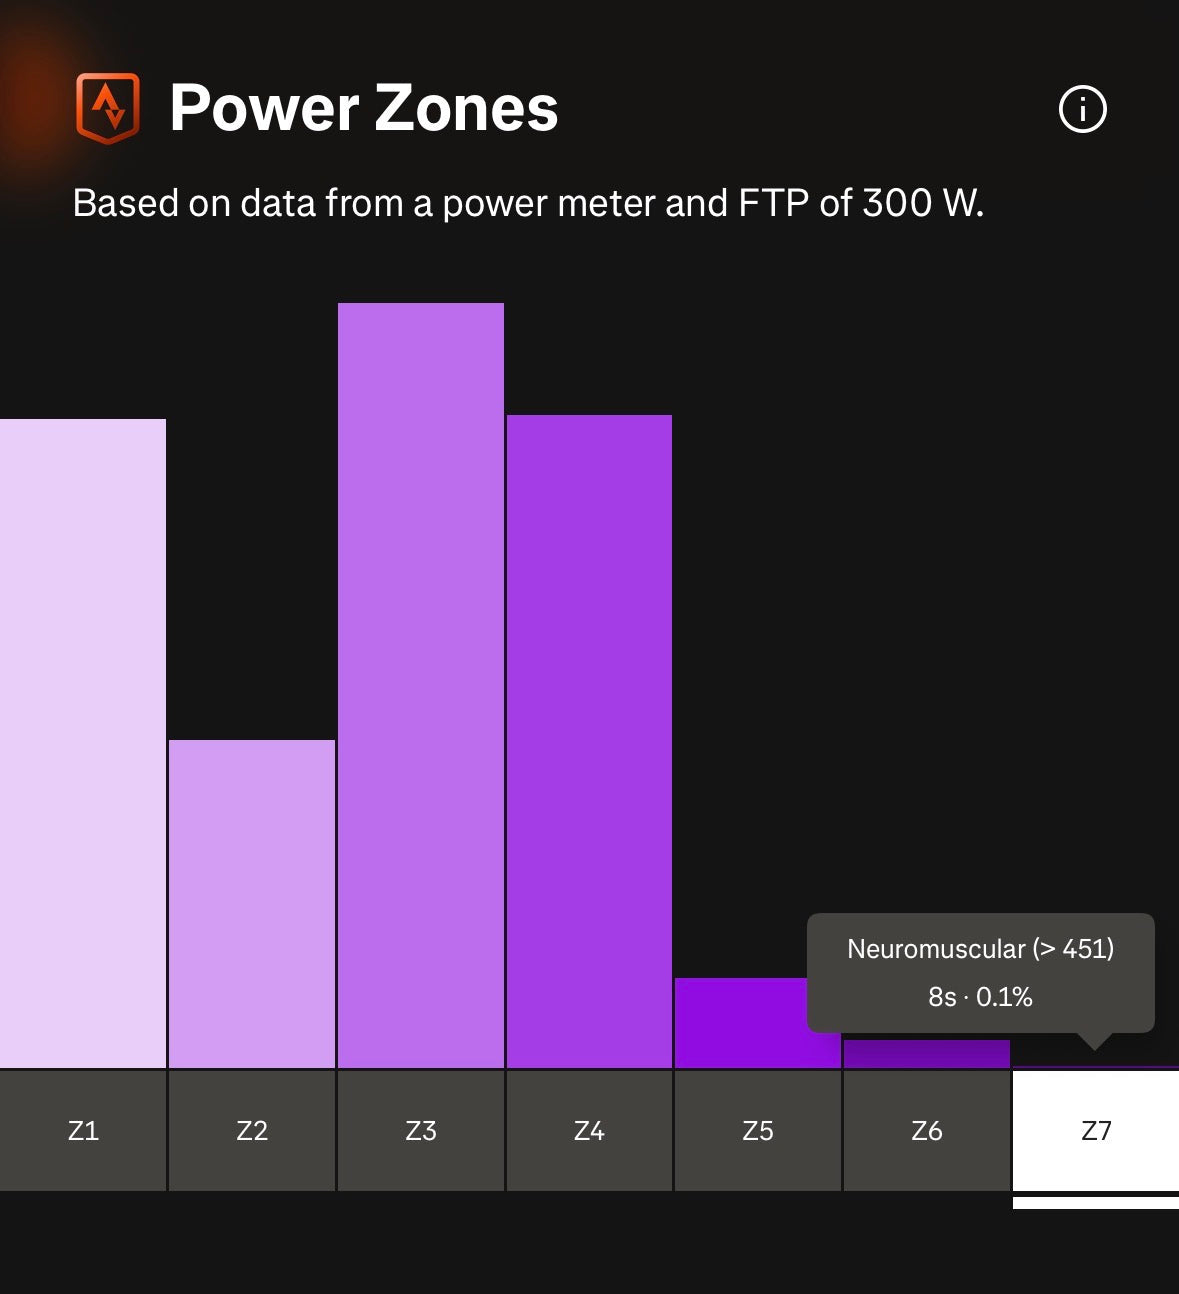Click the highlighted Z7 zone tab
Image resolution: width=1179 pixels, height=1294 pixels.
[1096, 1131]
